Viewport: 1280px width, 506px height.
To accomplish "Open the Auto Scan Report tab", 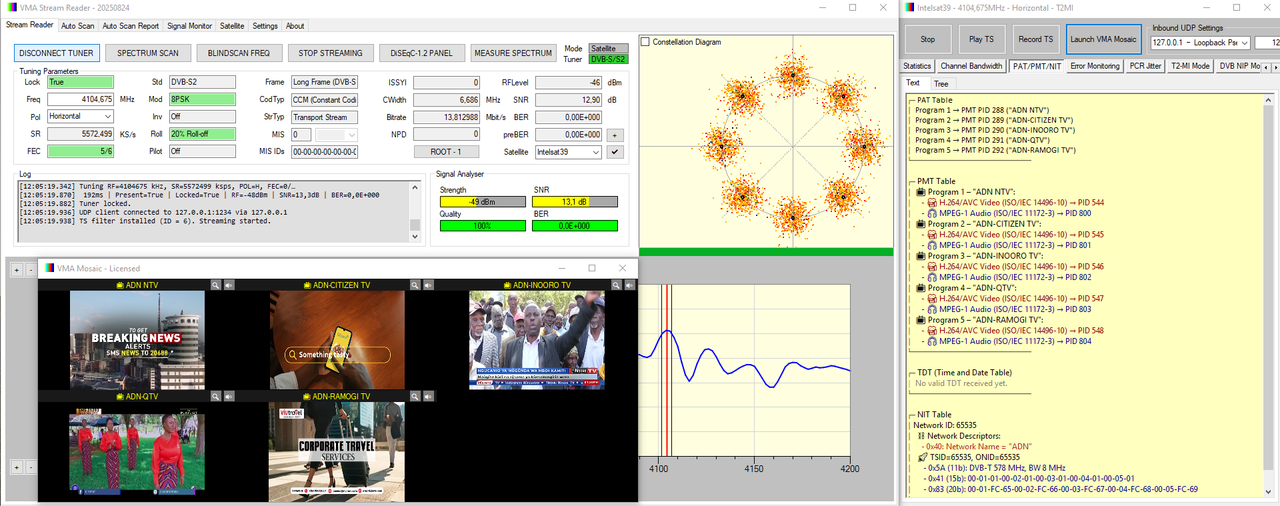I will pos(130,26).
